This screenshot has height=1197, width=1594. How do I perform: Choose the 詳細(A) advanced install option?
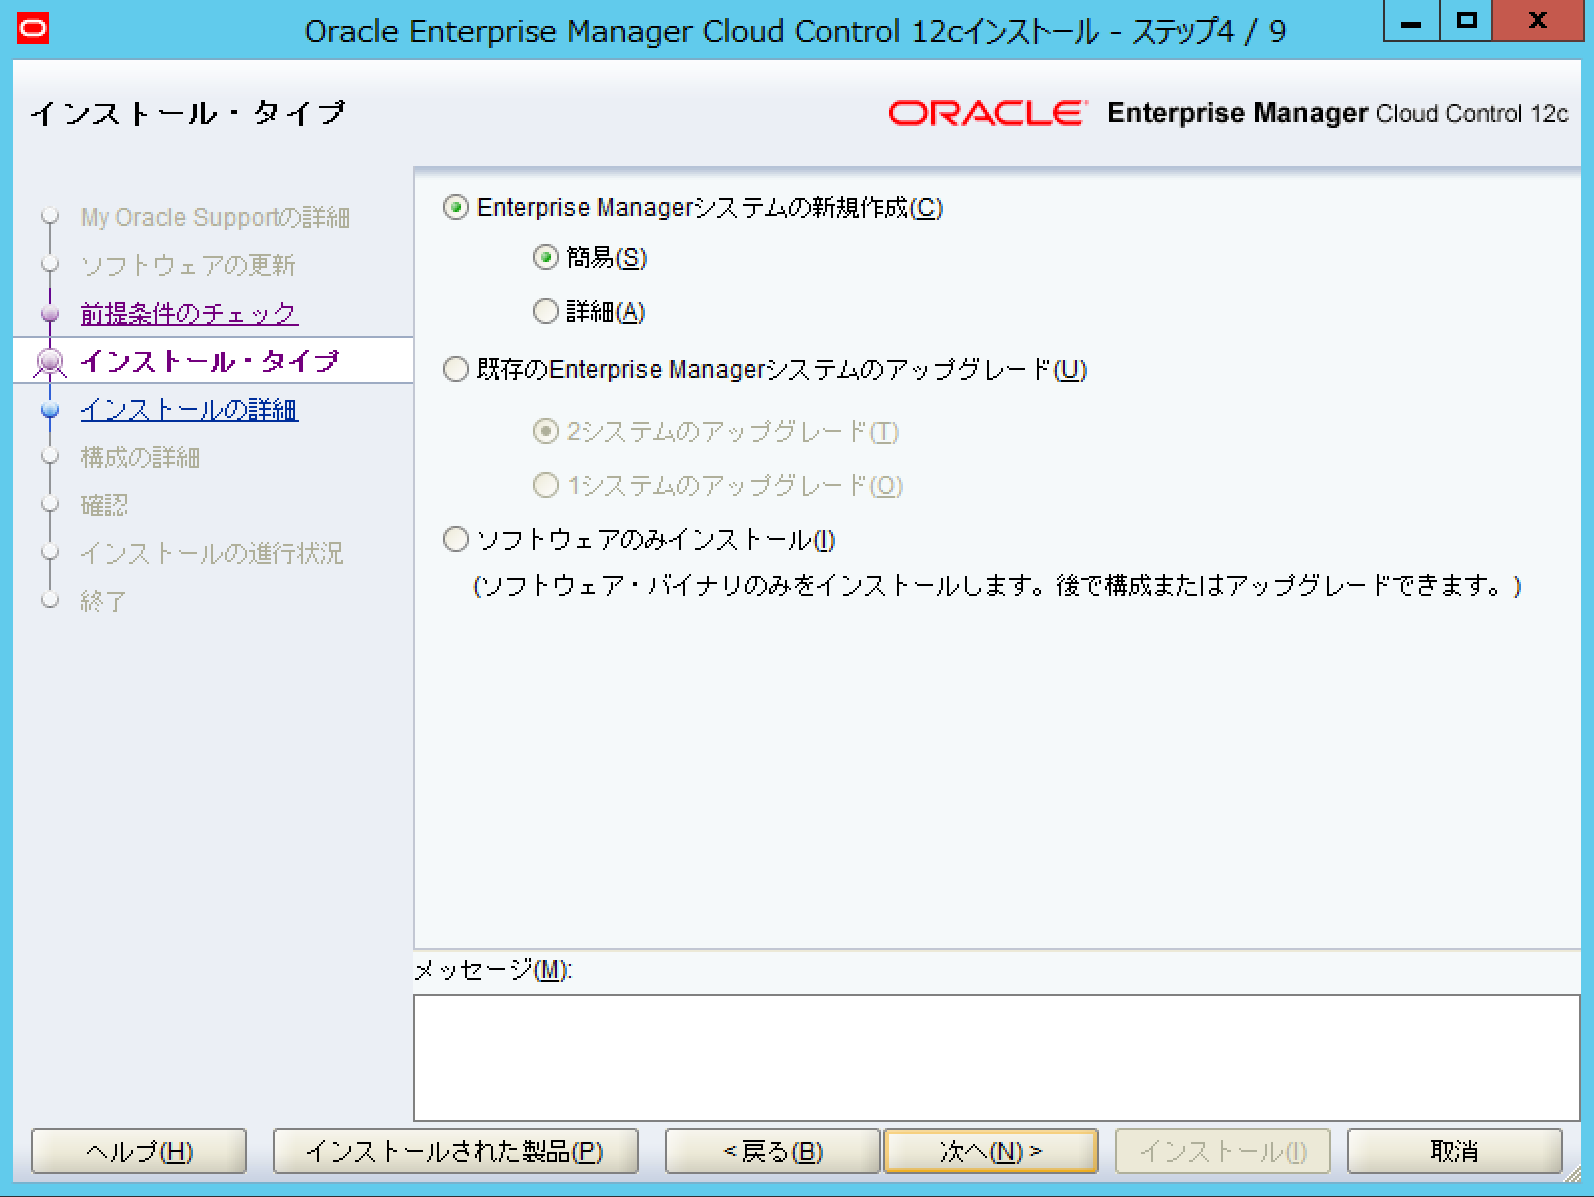coord(546,312)
